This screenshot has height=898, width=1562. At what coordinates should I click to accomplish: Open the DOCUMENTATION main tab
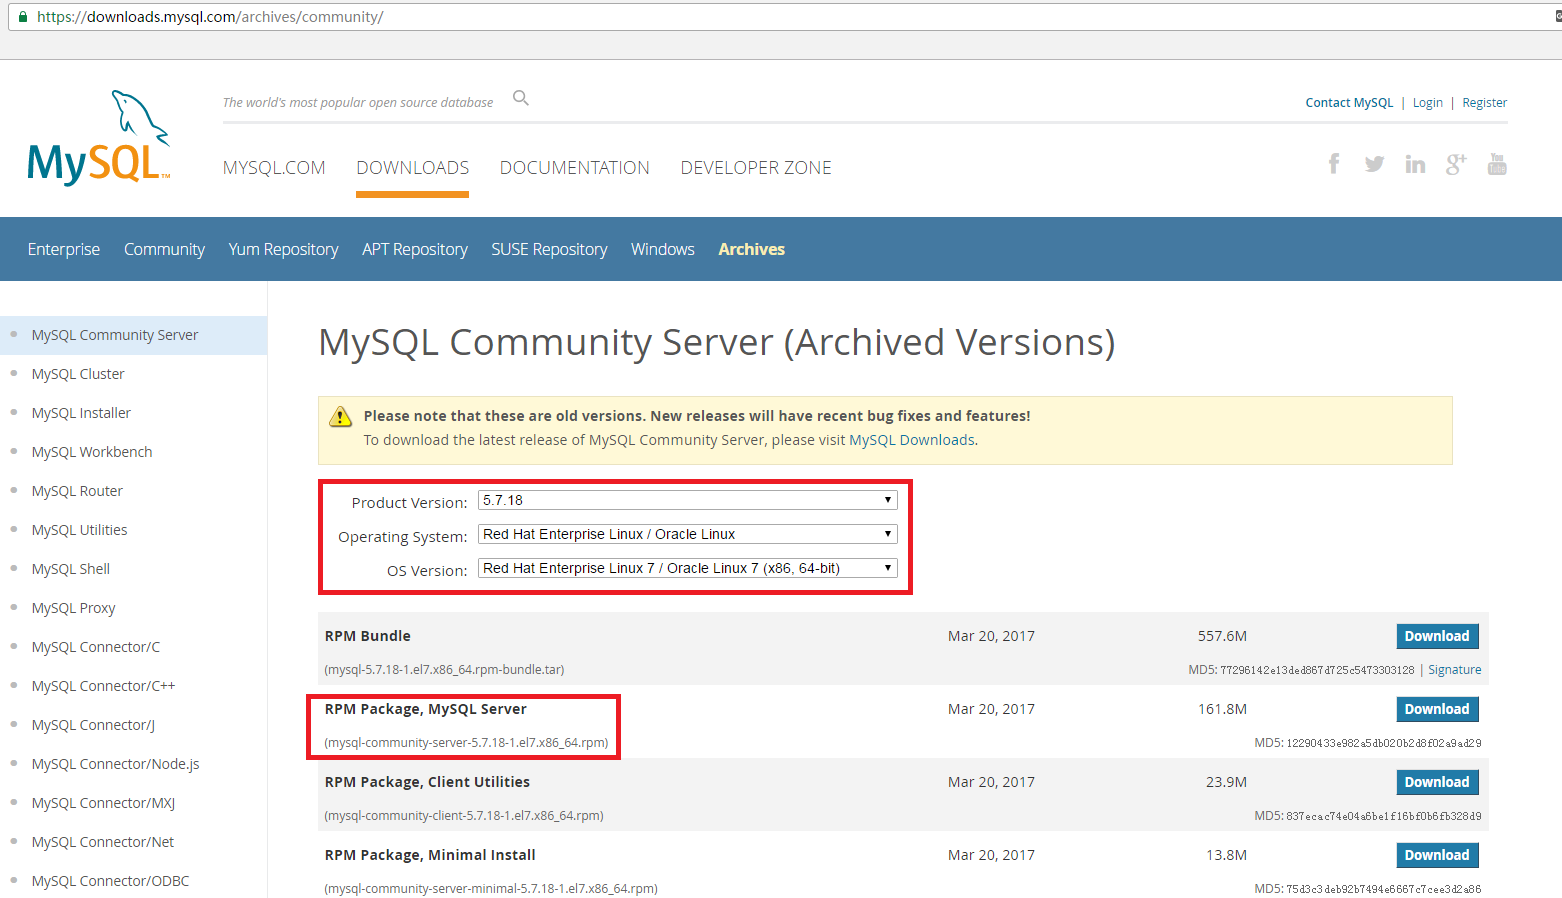tap(575, 168)
